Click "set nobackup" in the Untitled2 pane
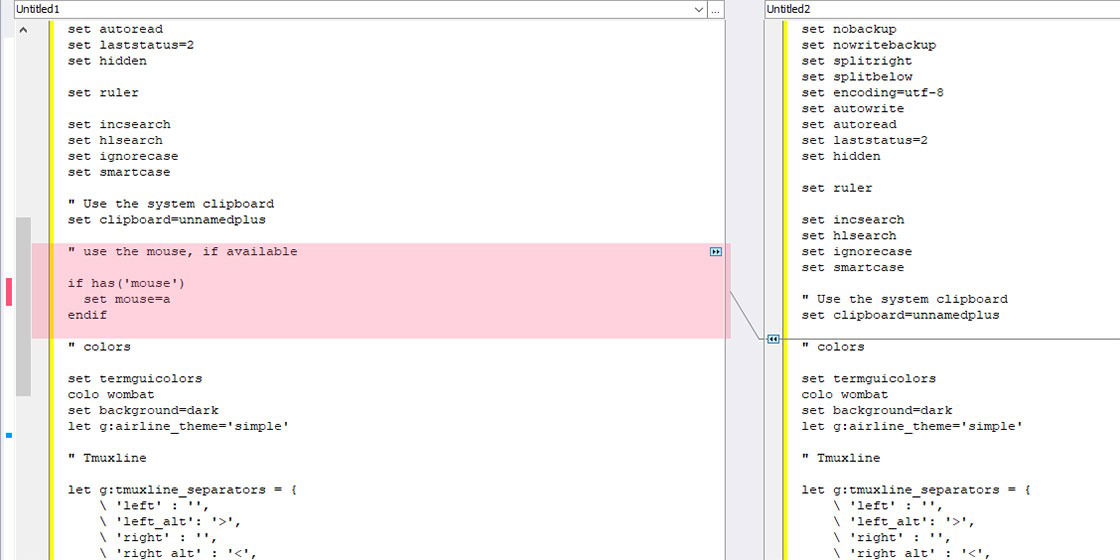This screenshot has height=560, width=1120. (x=849, y=29)
